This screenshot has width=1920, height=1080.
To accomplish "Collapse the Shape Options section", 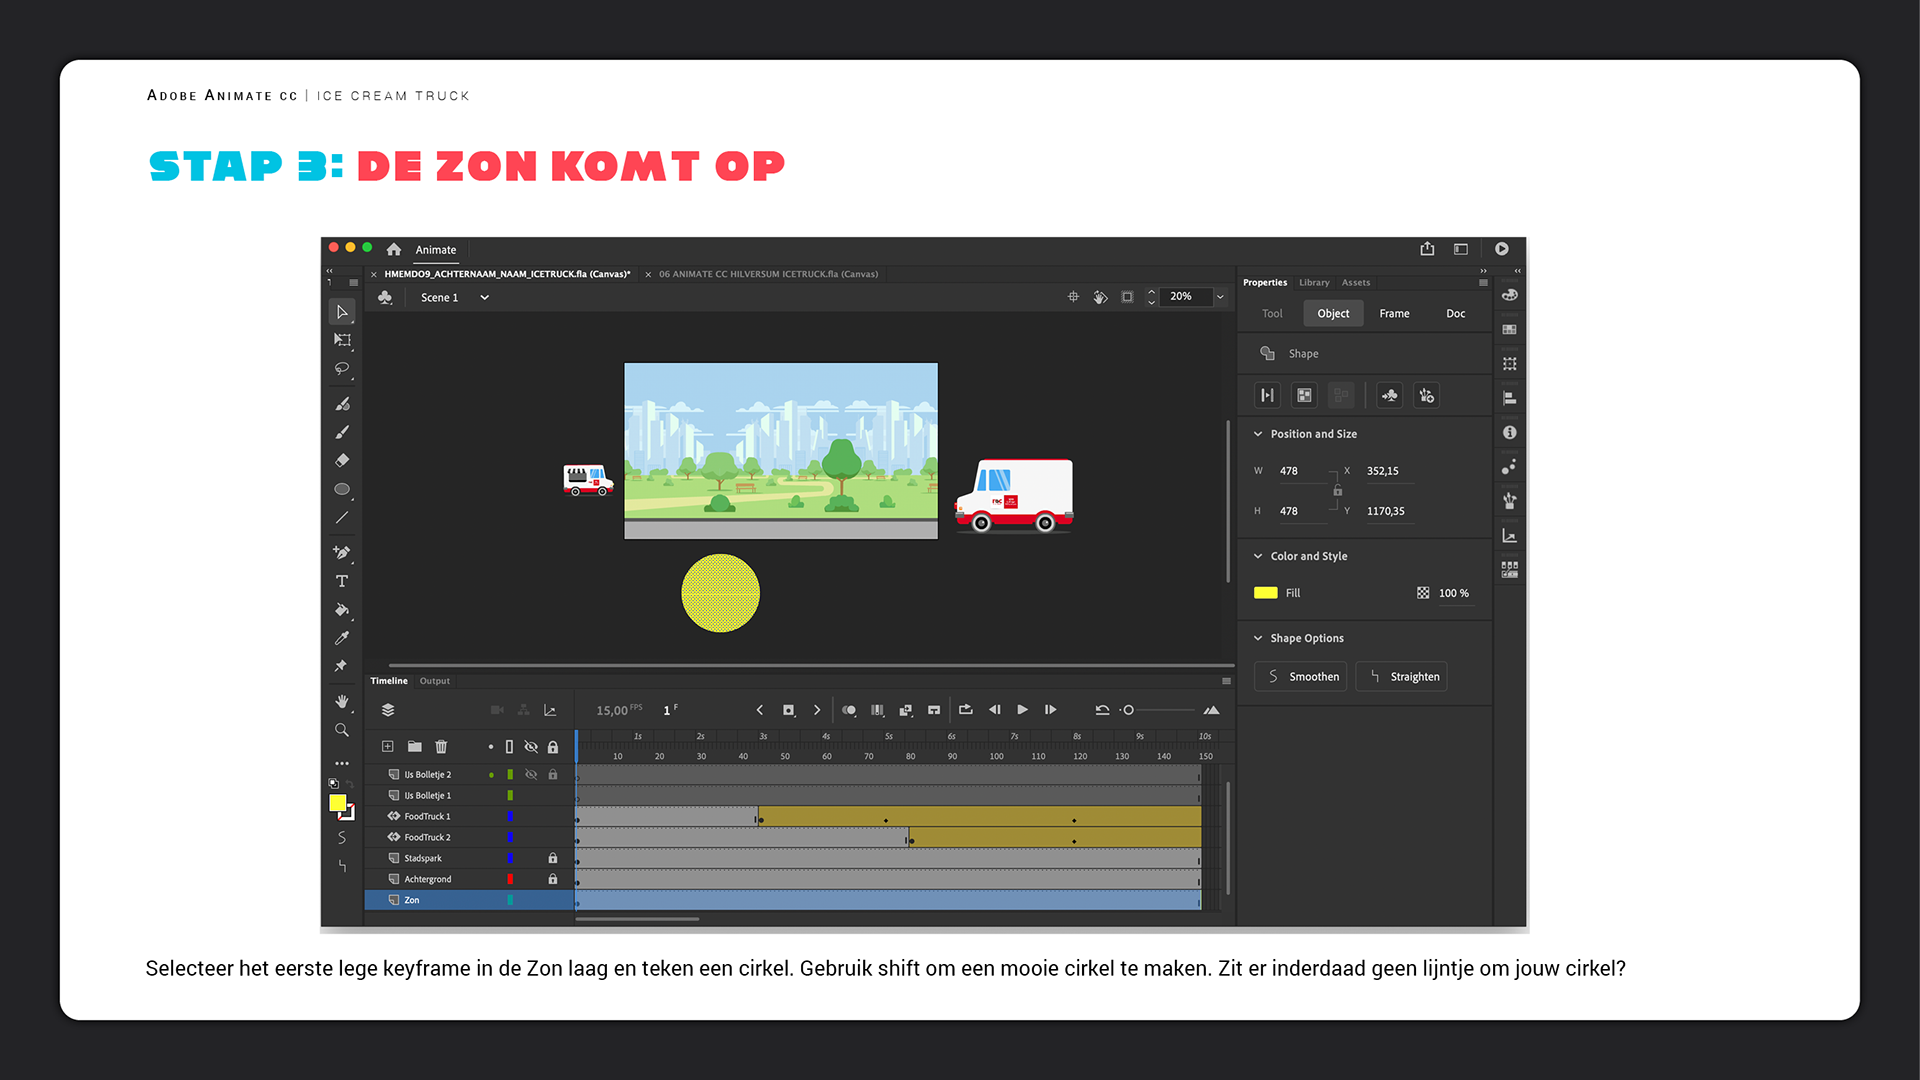I will tap(1258, 638).
